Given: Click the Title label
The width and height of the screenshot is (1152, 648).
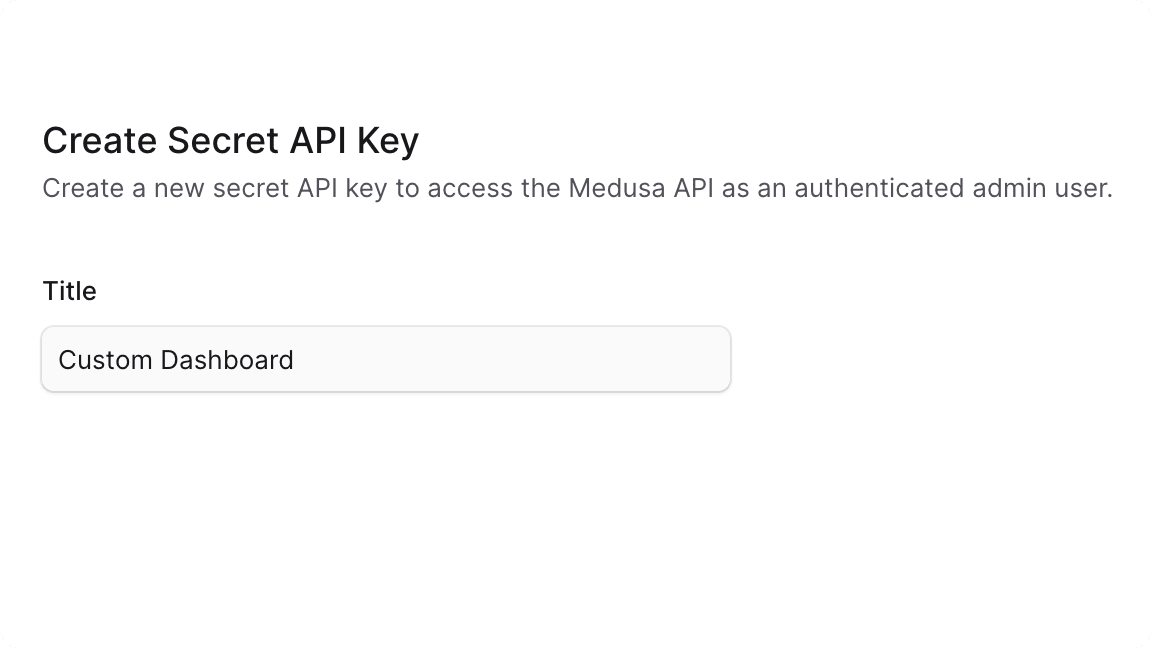Looking at the screenshot, I should pos(69,290).
